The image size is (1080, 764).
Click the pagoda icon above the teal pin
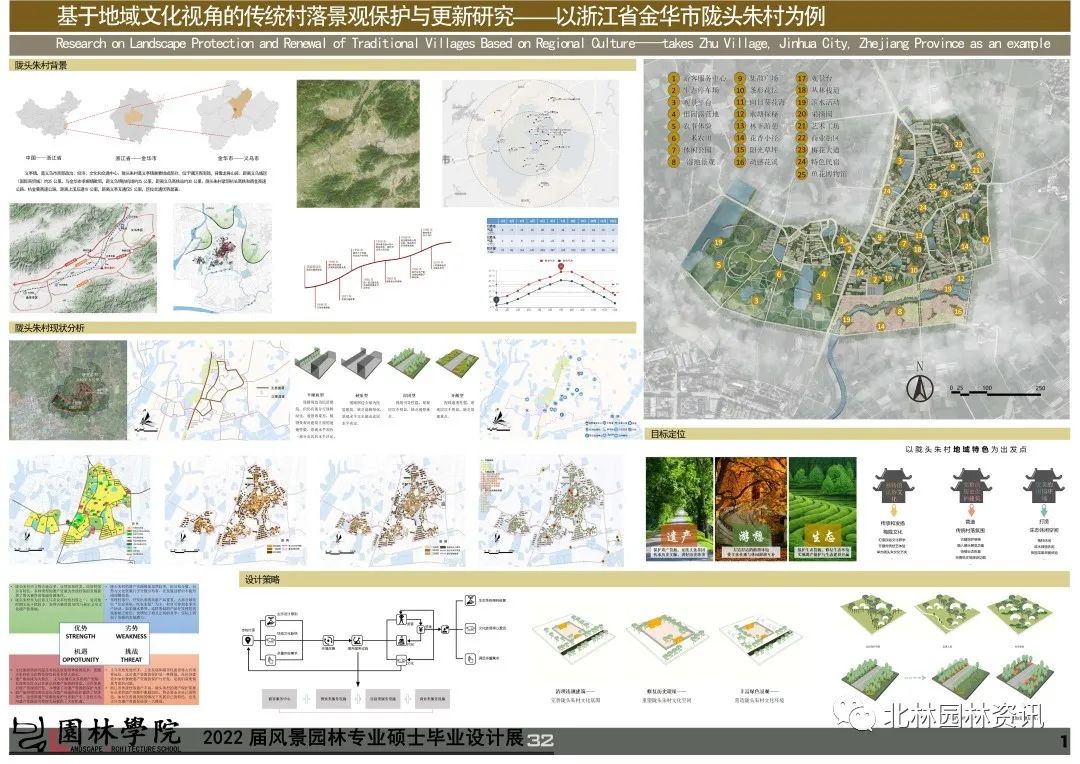click(1044, 486)
